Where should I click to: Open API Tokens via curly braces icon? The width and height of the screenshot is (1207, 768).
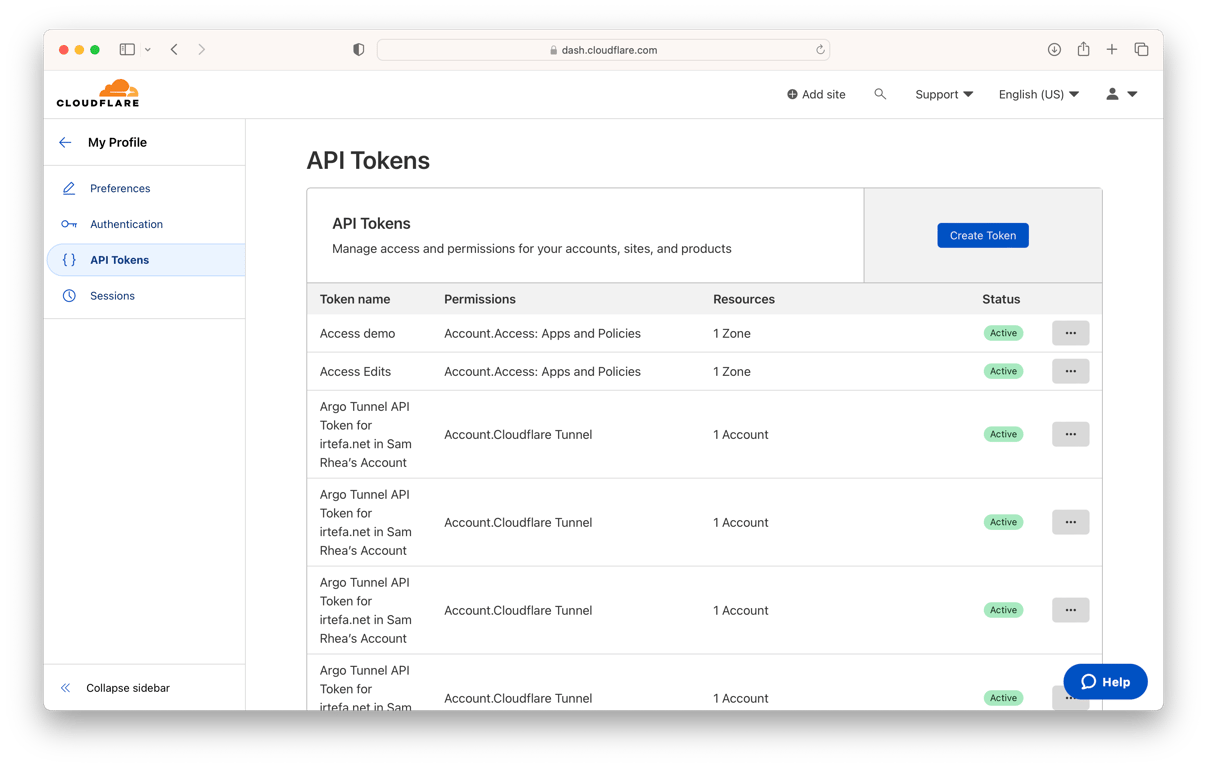click(68, 259)
